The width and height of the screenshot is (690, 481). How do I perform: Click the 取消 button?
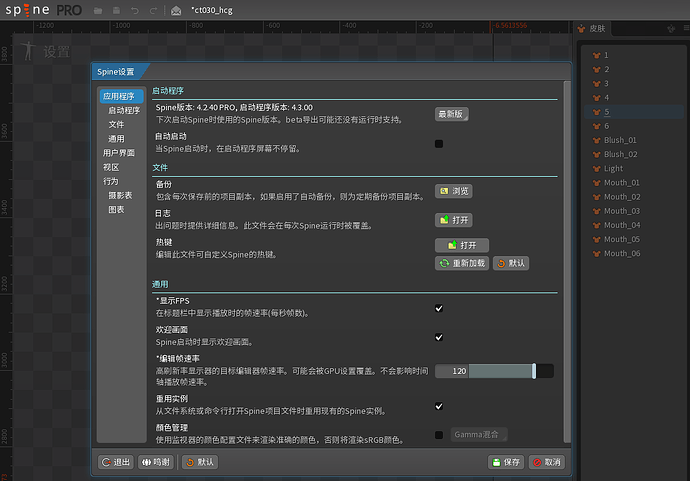pos(547,462)
